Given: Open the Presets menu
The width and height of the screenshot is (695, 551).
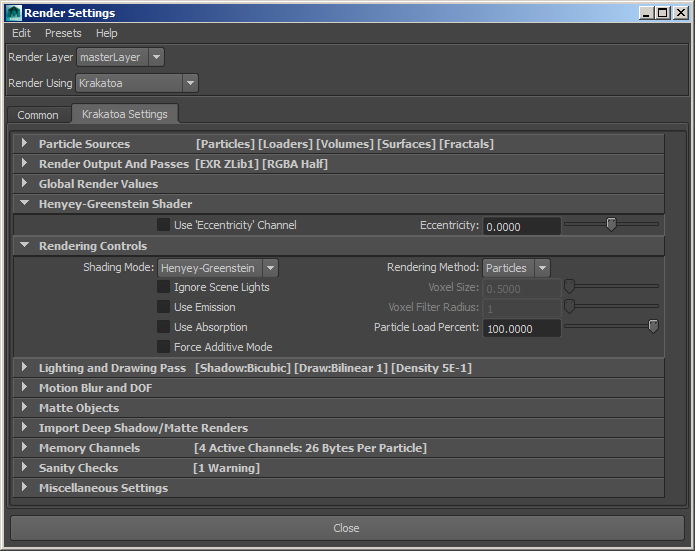Looking at the screenshot, I should click(63, 33).
